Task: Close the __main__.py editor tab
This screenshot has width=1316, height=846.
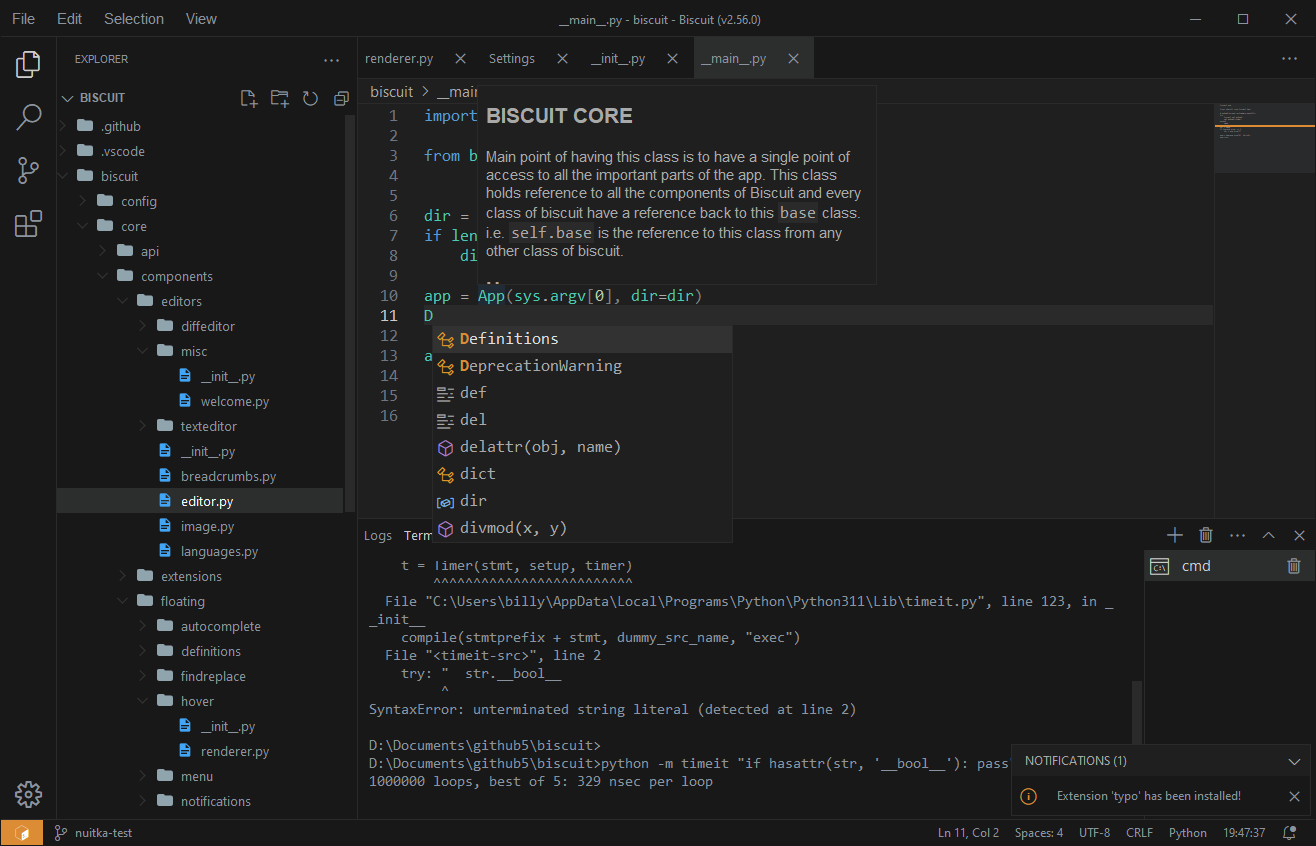Action: [793, 59]
